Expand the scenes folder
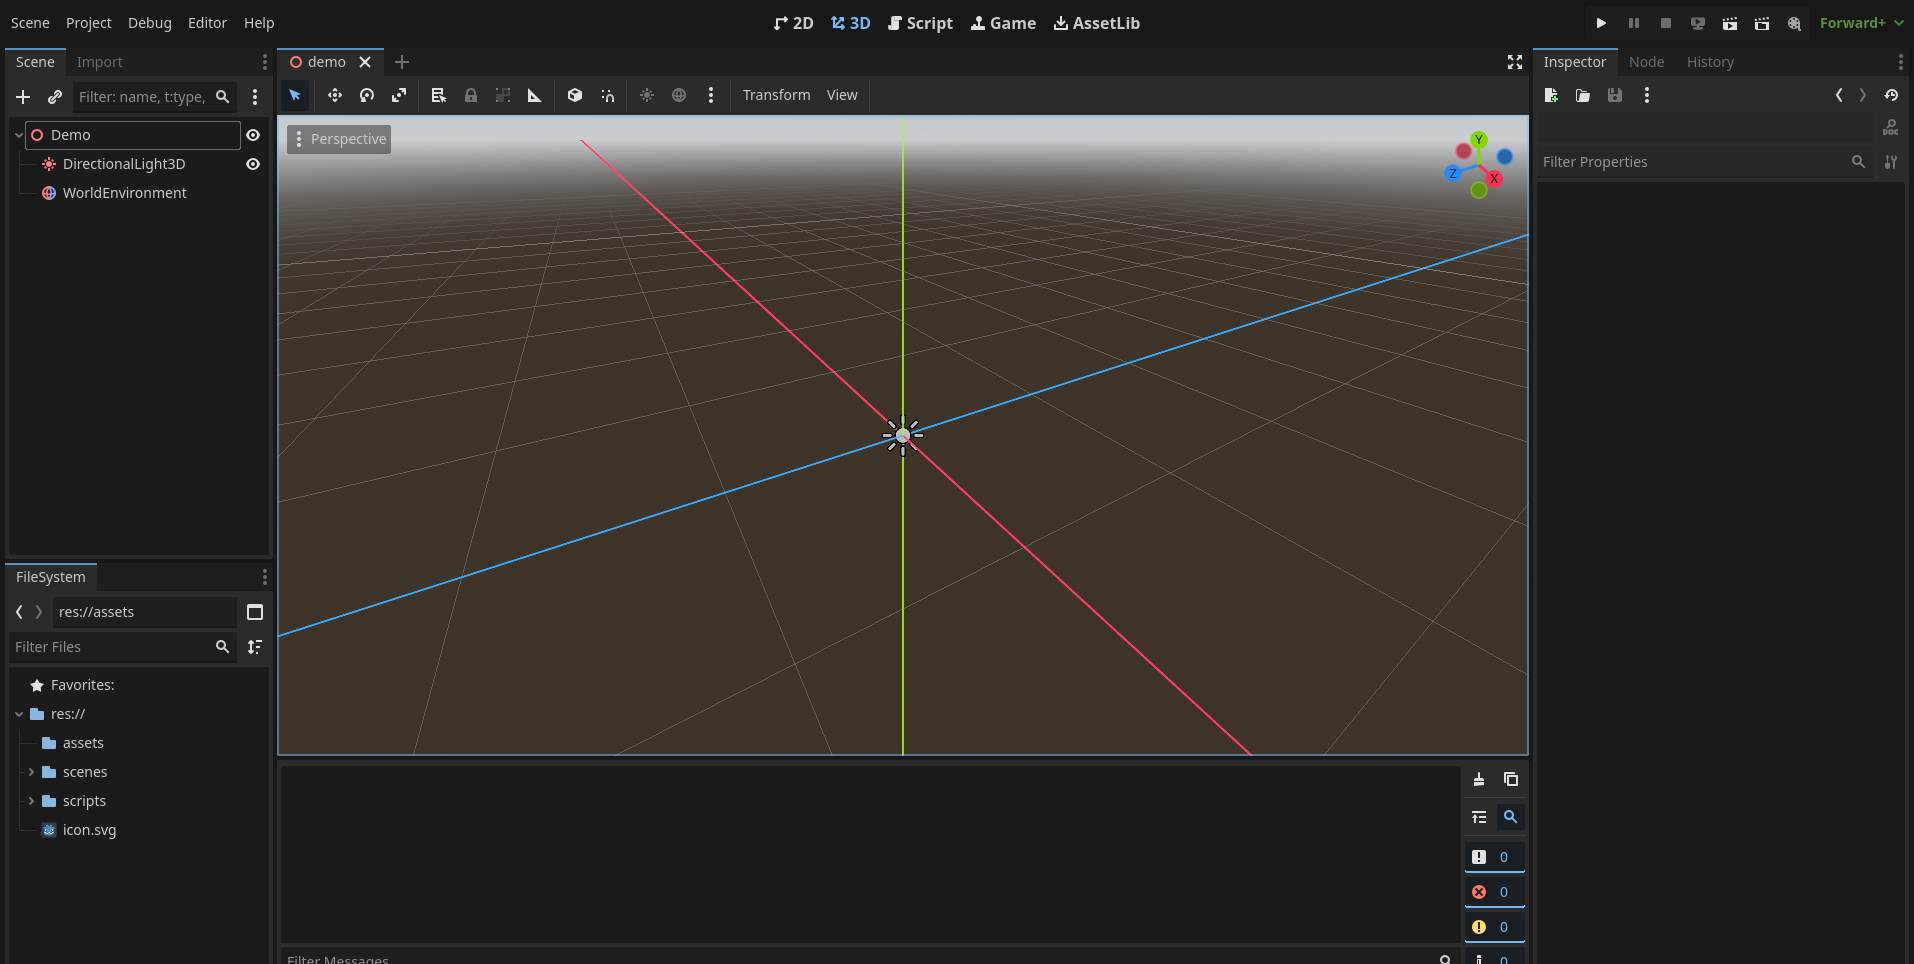This screenshot has height=964, width=1914. 31,772
